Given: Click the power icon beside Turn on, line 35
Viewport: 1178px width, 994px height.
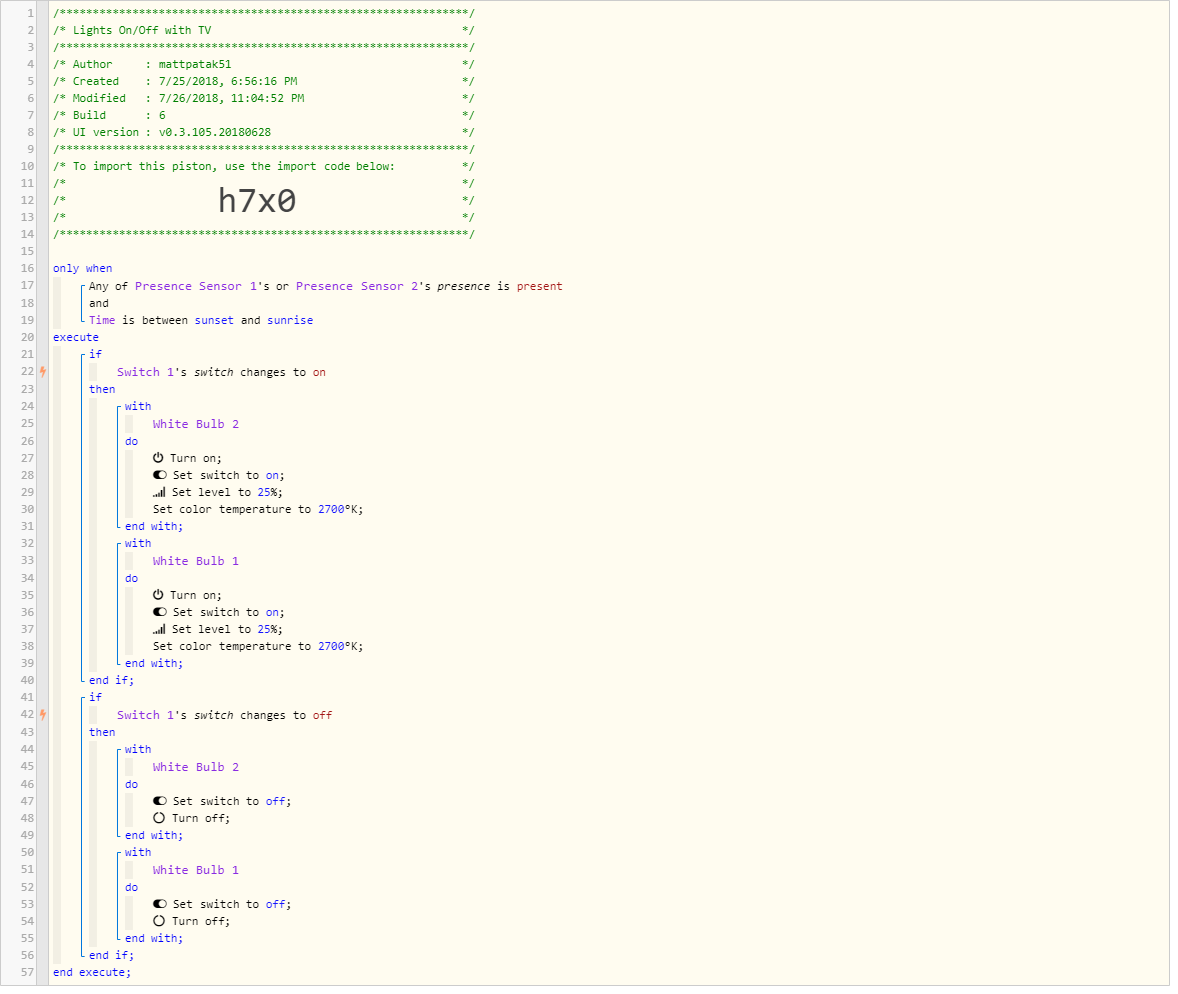Looking at the screenshot, I should [x=159, y=595].
